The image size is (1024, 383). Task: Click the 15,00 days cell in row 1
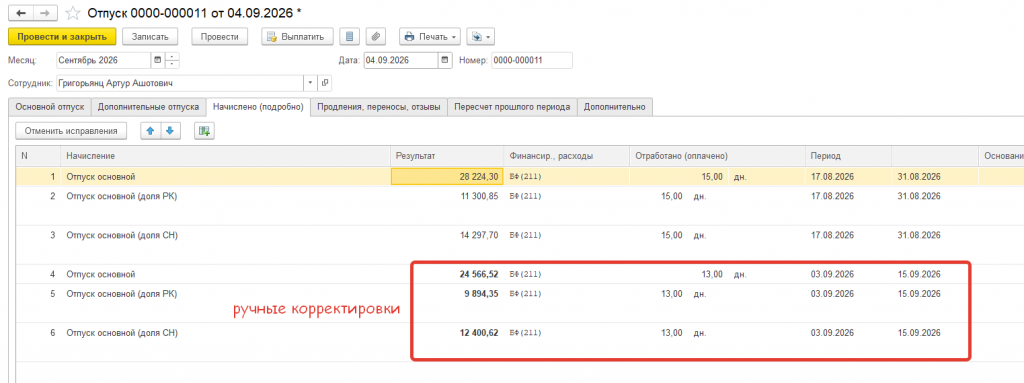point(712,176)
